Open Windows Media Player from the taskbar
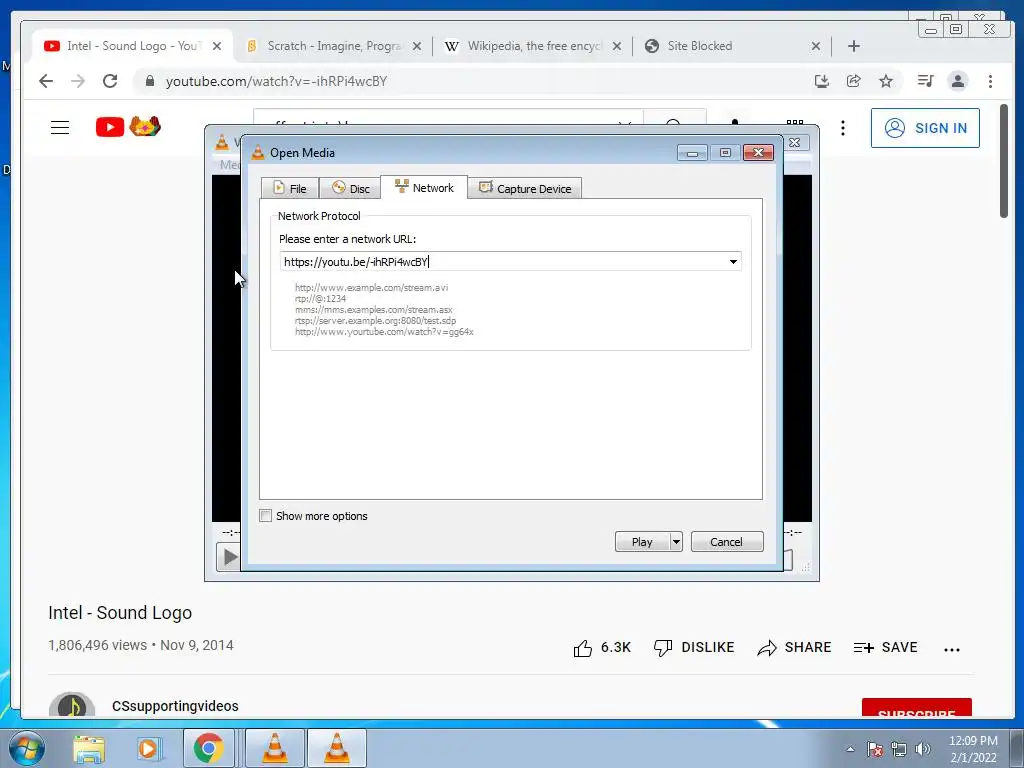The width and height of the screenshot is (1024, 768). 148,748
